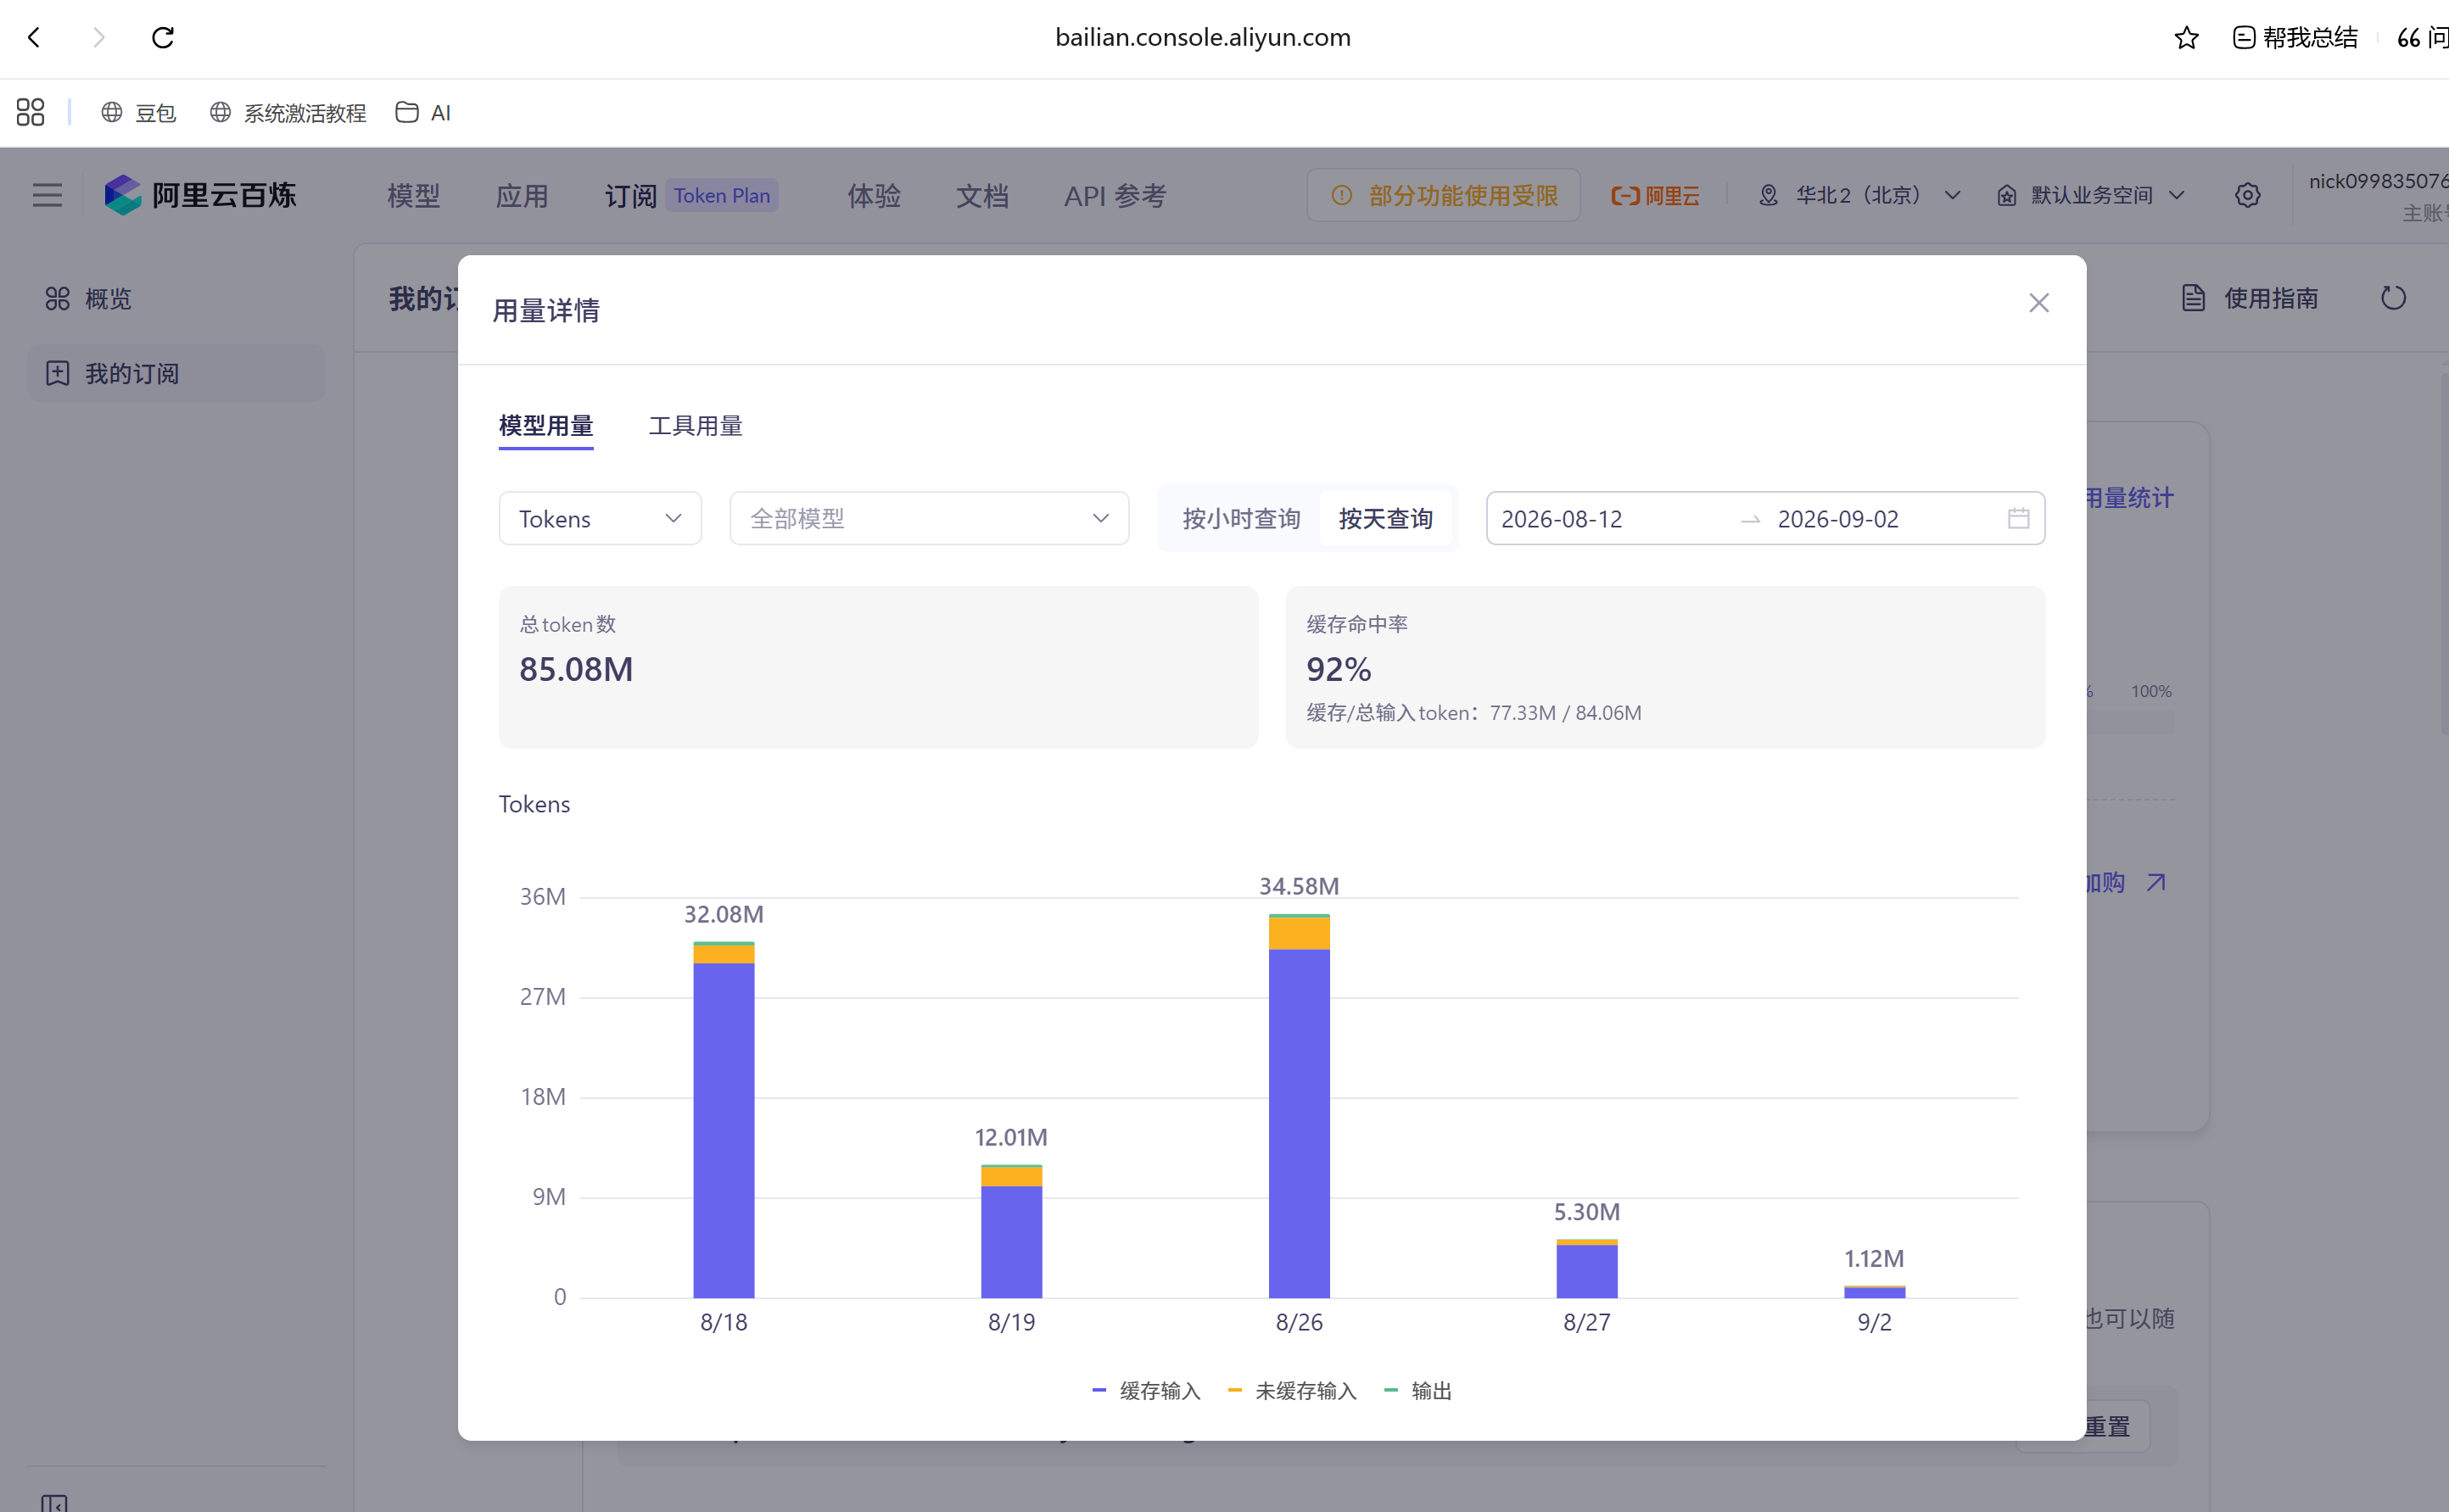The width and height of the screenshot is (2449, 1512).
Task: Select the 按天查询 option
Action: (1386, 518)
